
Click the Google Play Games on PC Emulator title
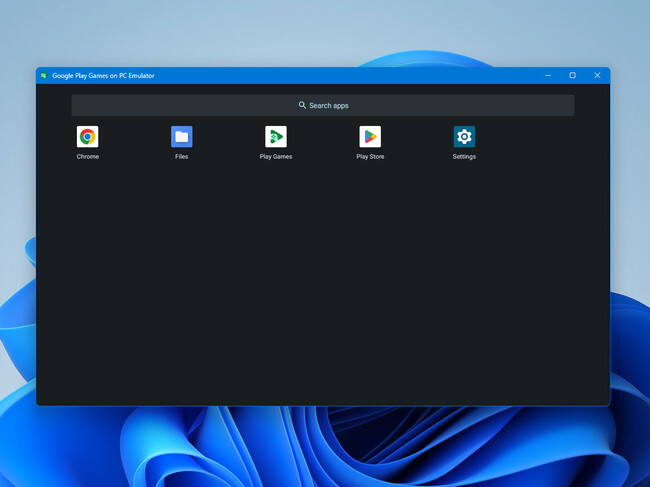103,75
